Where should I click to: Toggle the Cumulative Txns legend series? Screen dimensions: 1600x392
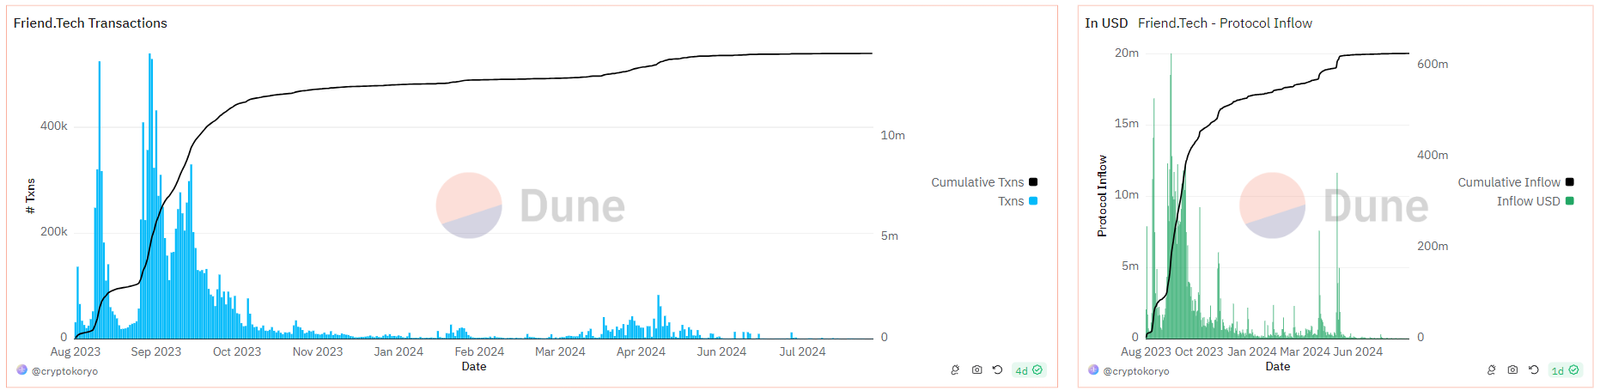coord(984,182)
